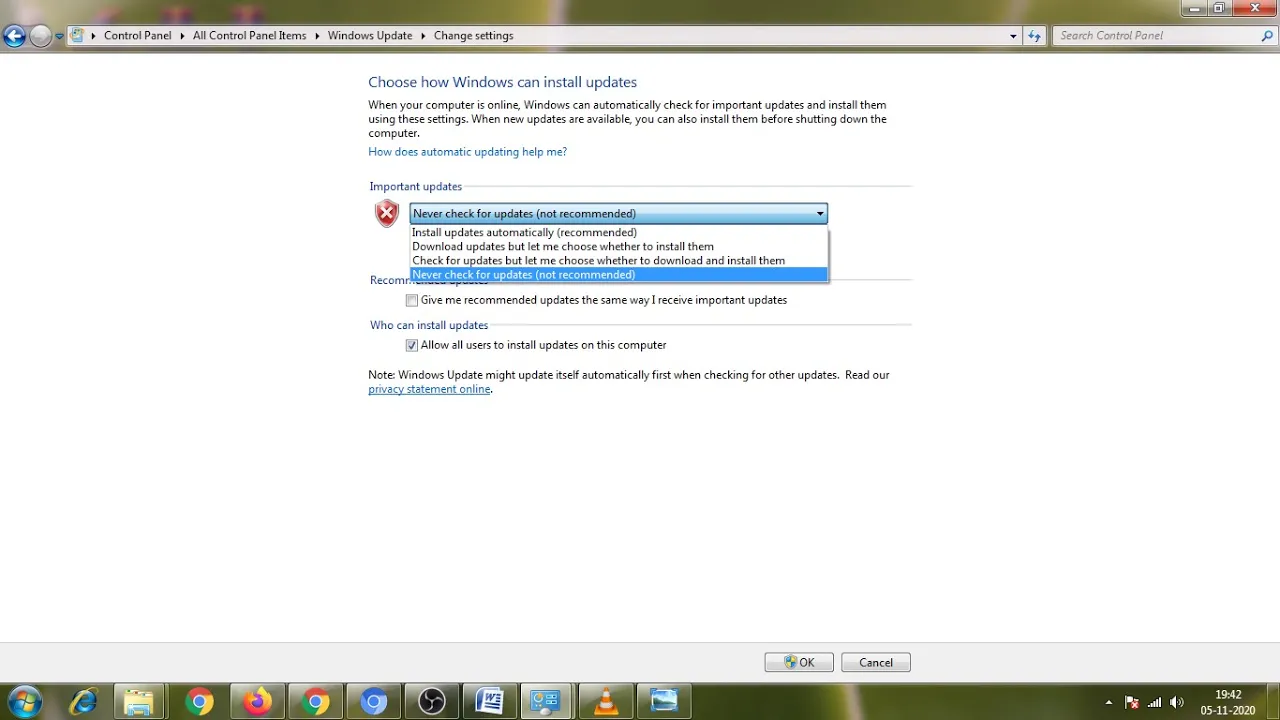
Task: Open Microsoft Word from taskbar
Action: (x=489, y=702)
